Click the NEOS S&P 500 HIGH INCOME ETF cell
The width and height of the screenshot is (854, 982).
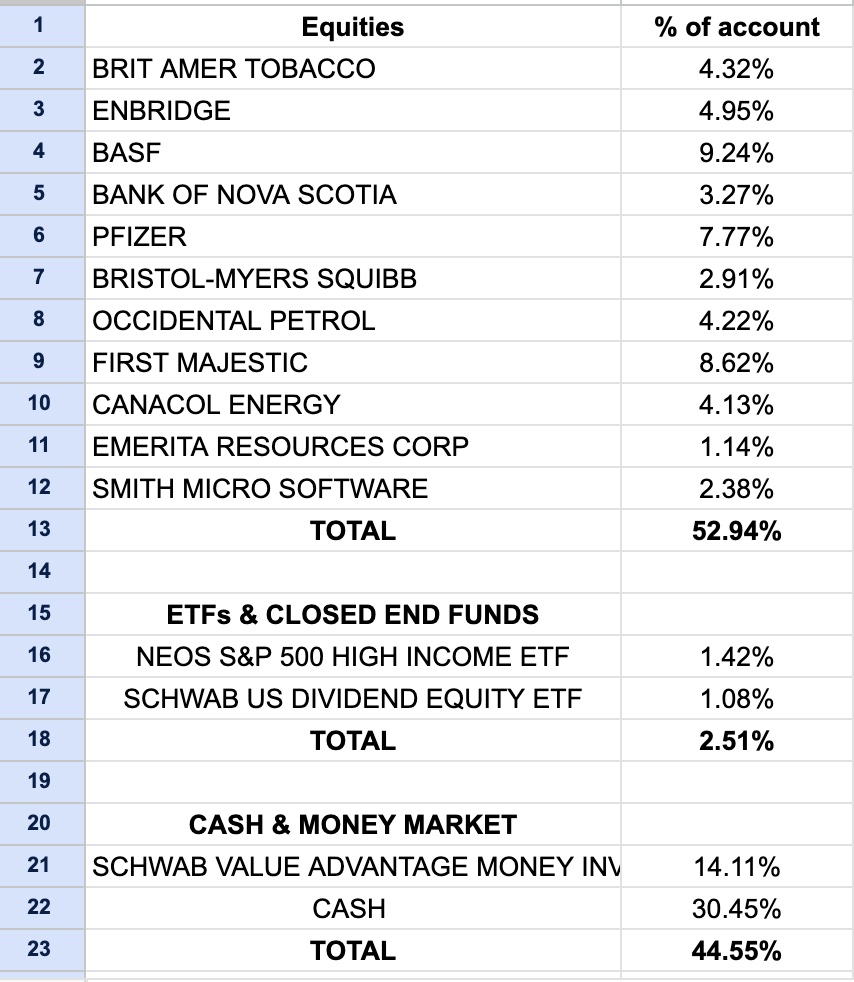[352, 656]
